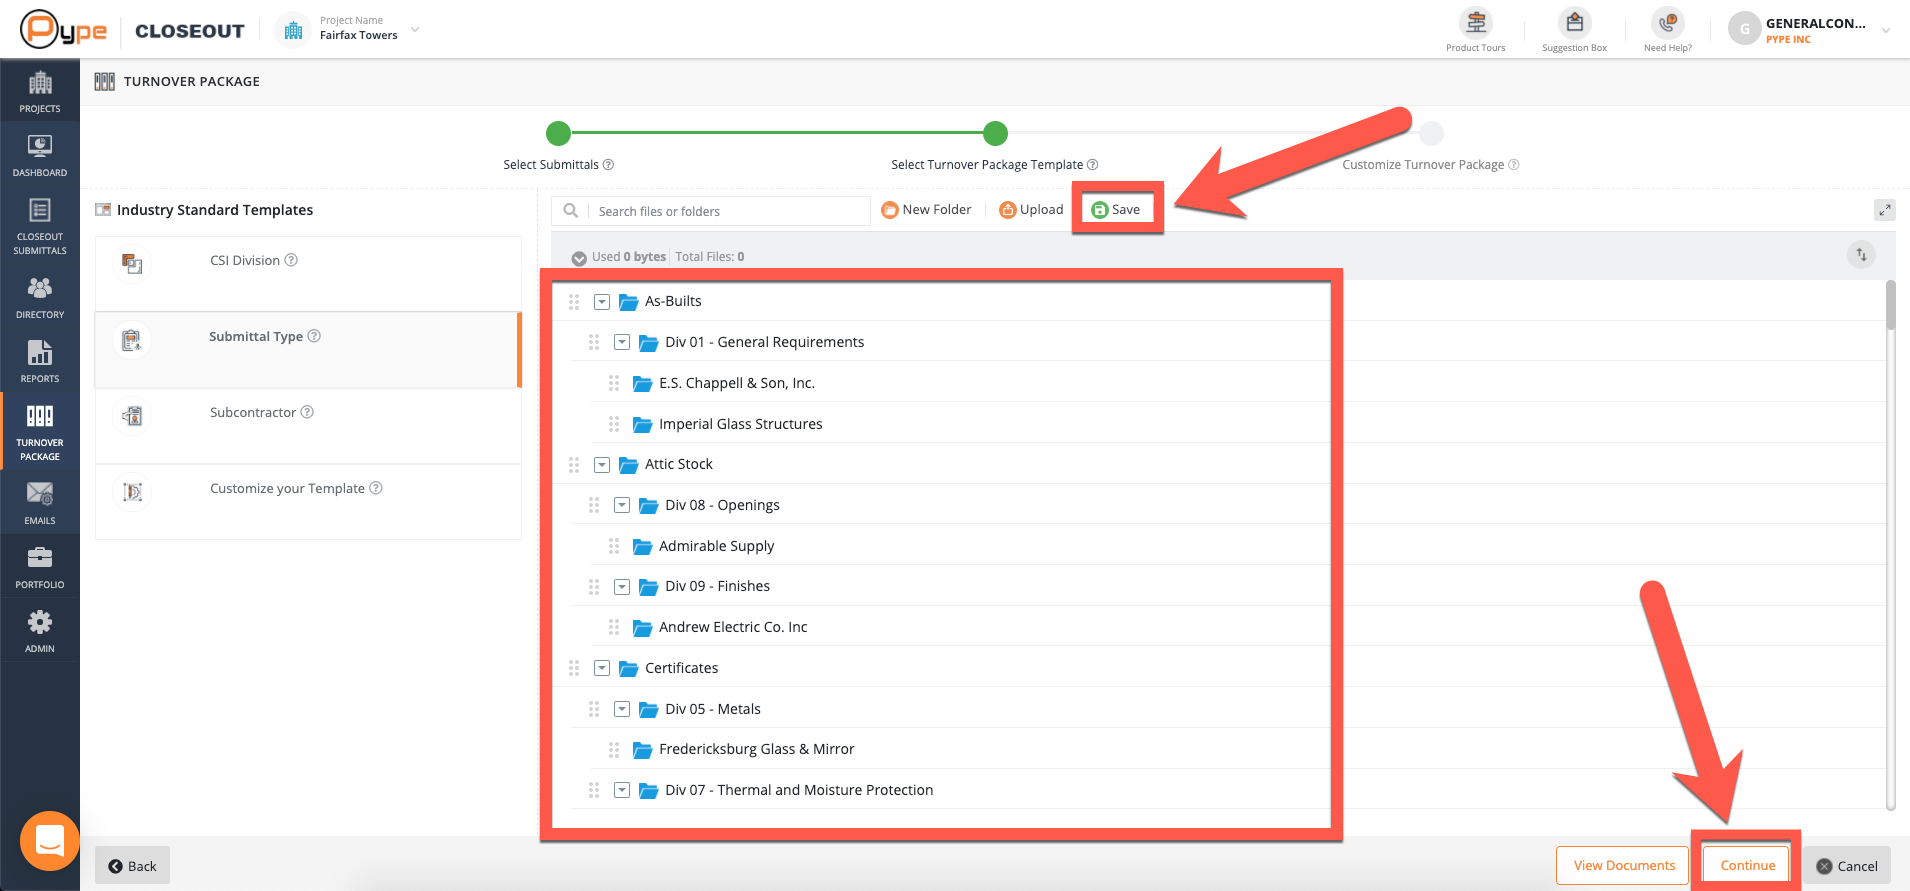Select the Subcontractor template
Screen dimensions: 1910x891
308,426
